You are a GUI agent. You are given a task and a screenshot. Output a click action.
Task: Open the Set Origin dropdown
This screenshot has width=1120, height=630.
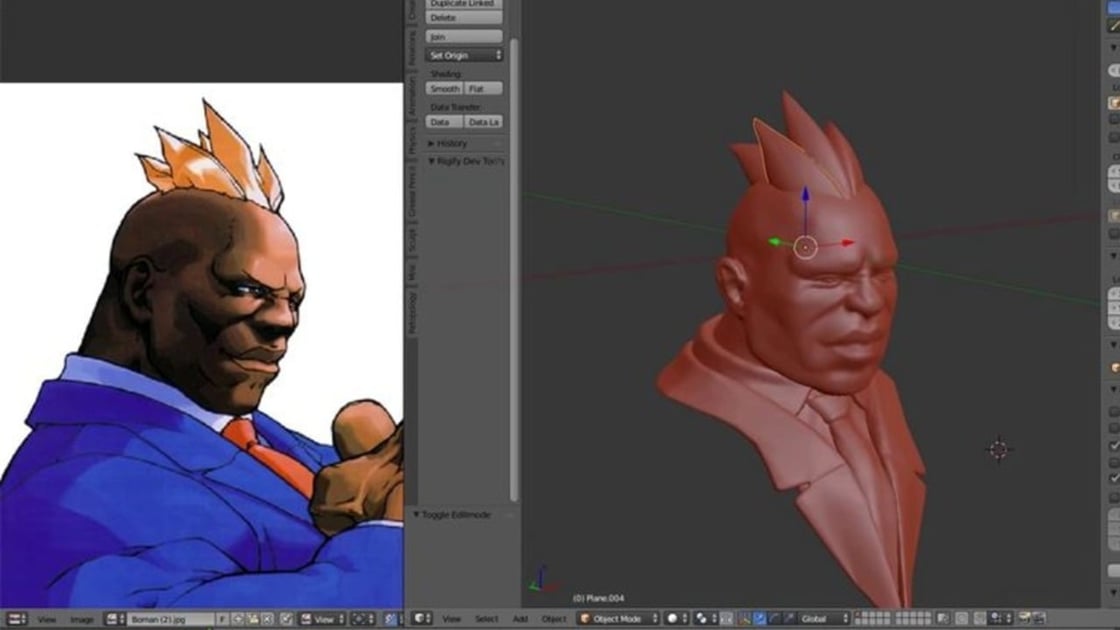coord(463,55)
